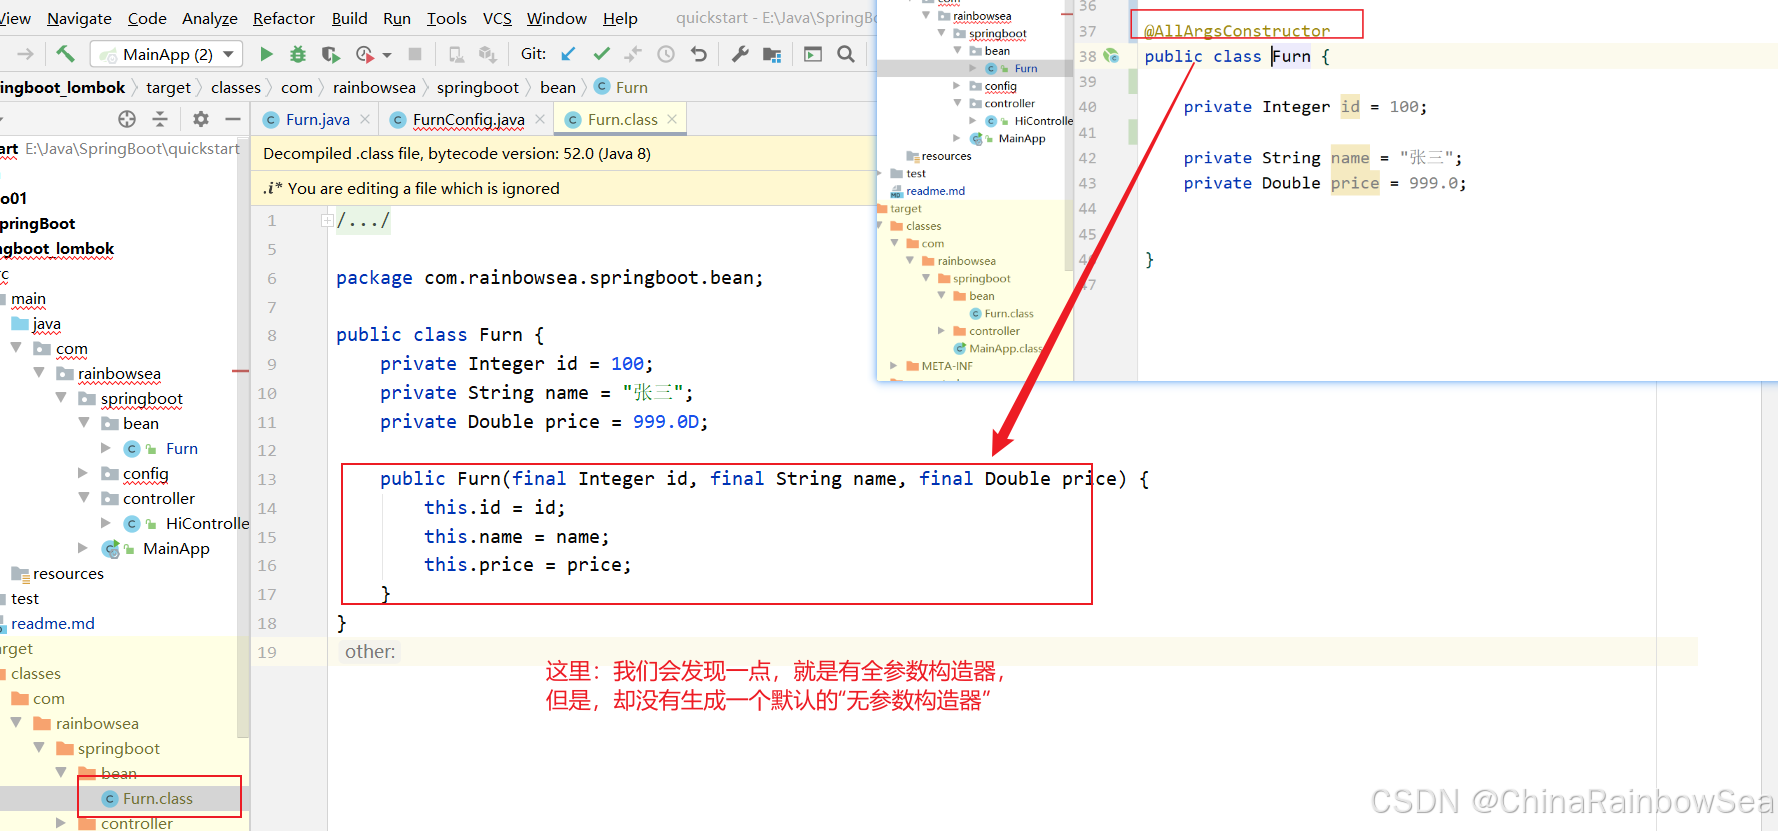Click the green Run button
The height and width of the screenshot is (831, 1778).
click(266, 54)
